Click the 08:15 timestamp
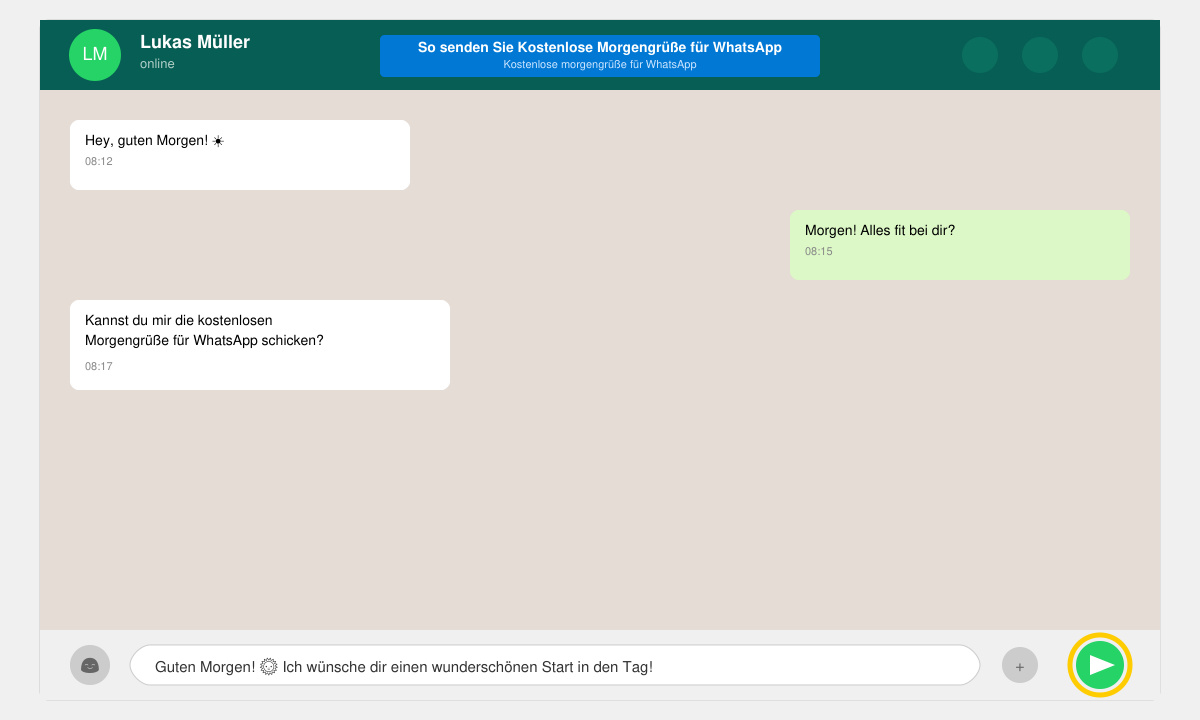 [x=819, y=251]
